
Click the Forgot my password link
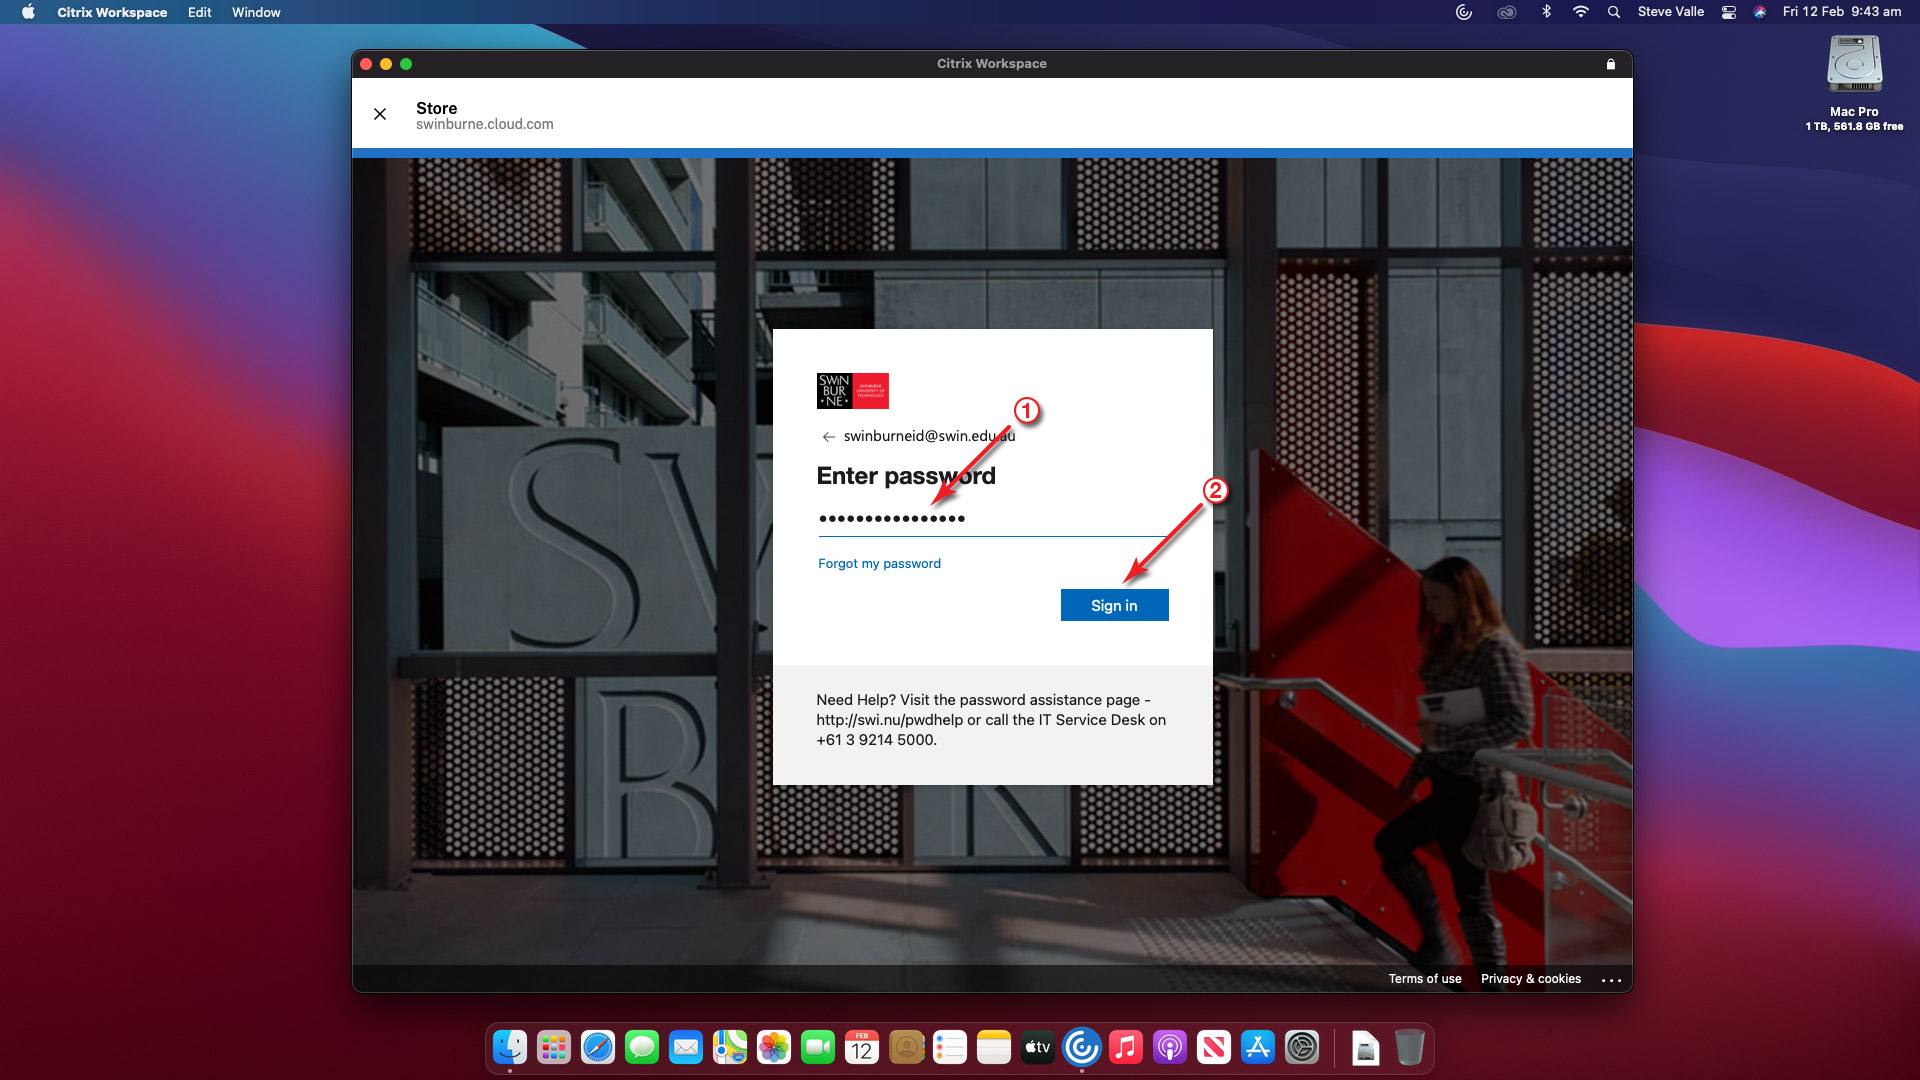[879, 564]
